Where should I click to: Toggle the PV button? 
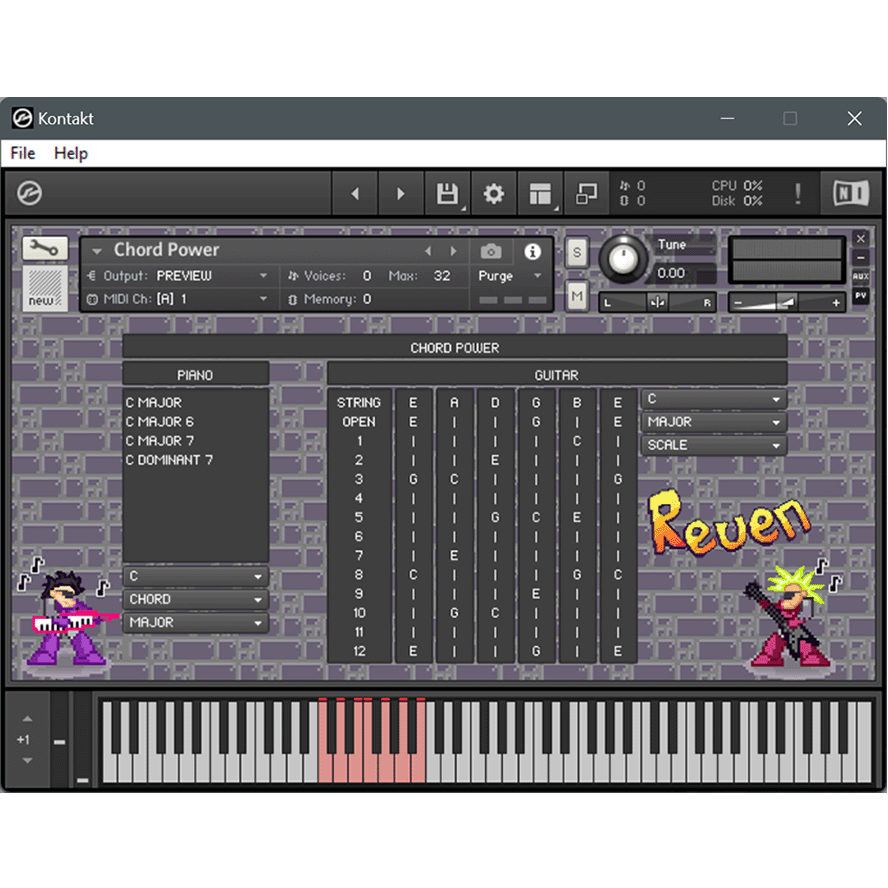tap(861, 296)
